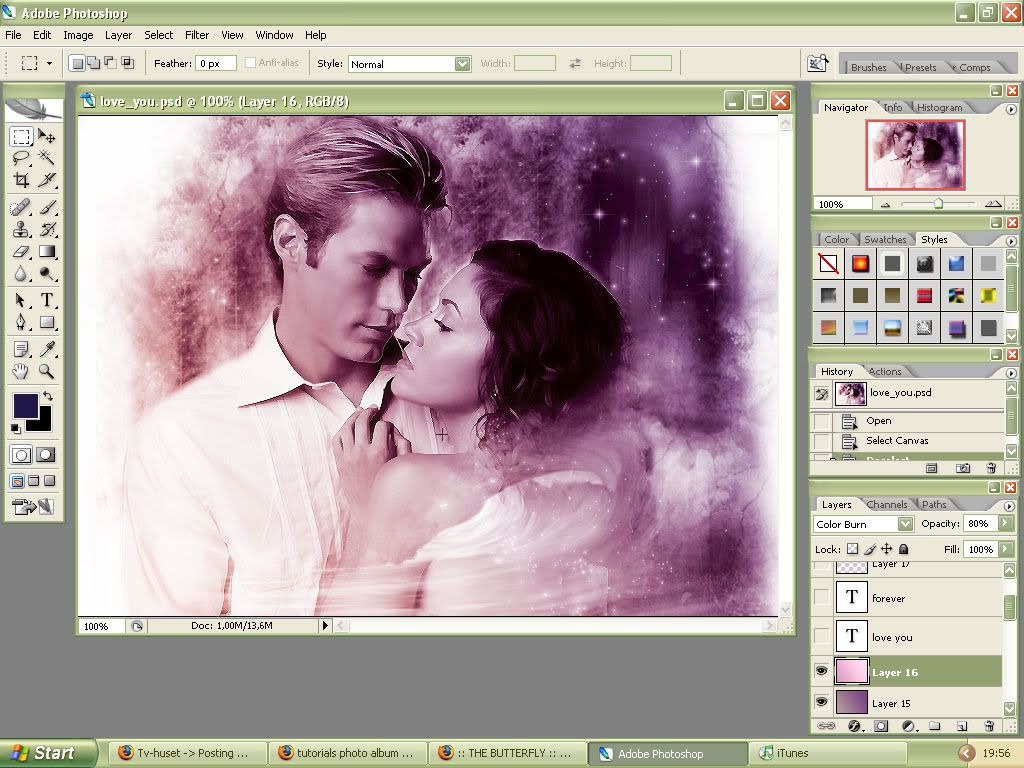This screenshot has width=1024, height=768.
Task: Select the Move tool
Action: click(x=46, y=136)
